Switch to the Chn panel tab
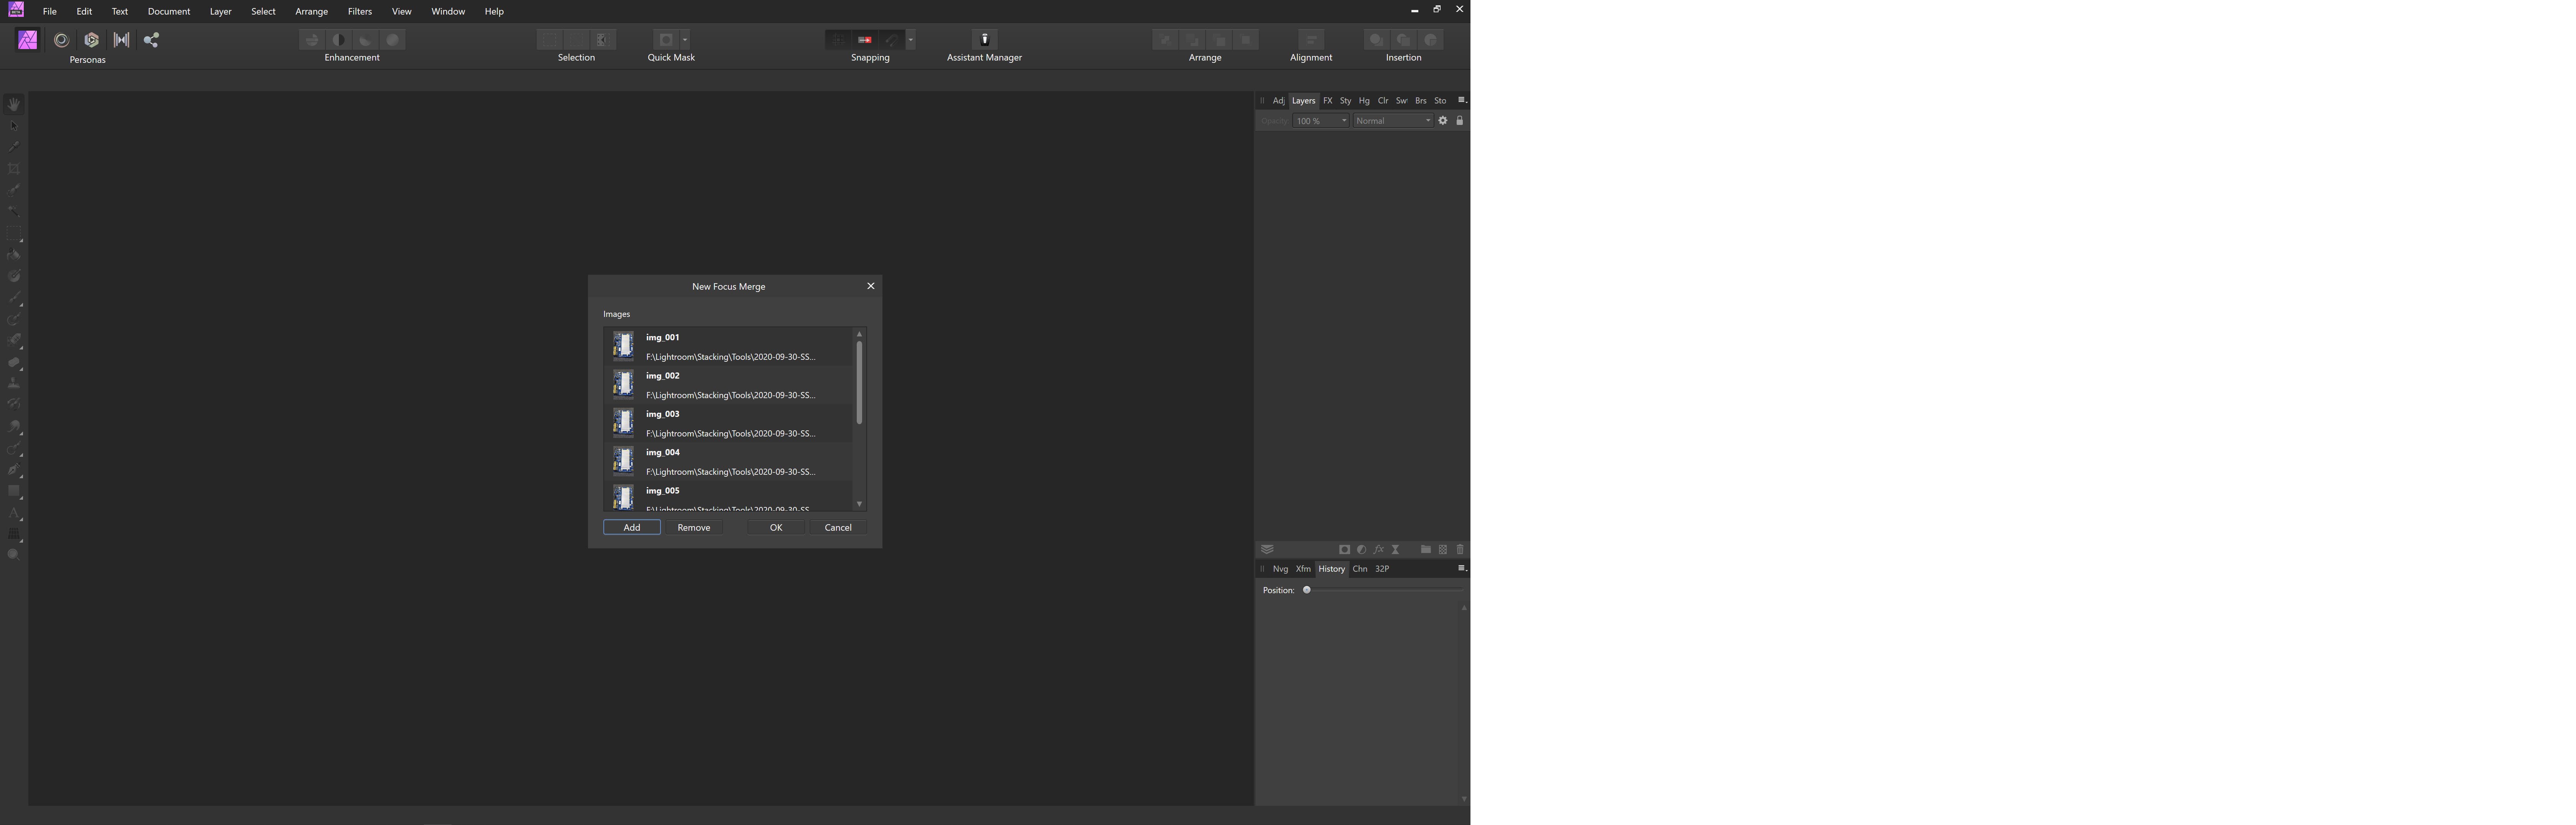This screenshot has width=2576, height=825. point(1360,569)
